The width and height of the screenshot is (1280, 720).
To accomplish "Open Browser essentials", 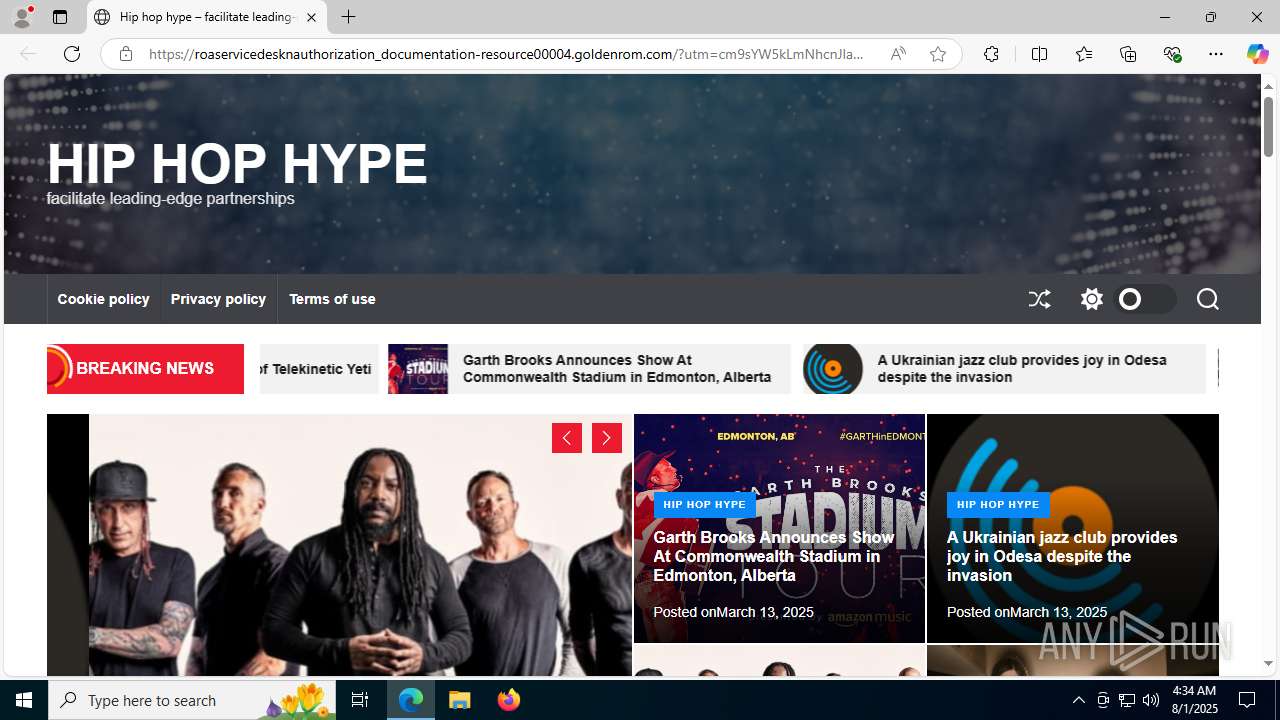I will coord(1172,54).
